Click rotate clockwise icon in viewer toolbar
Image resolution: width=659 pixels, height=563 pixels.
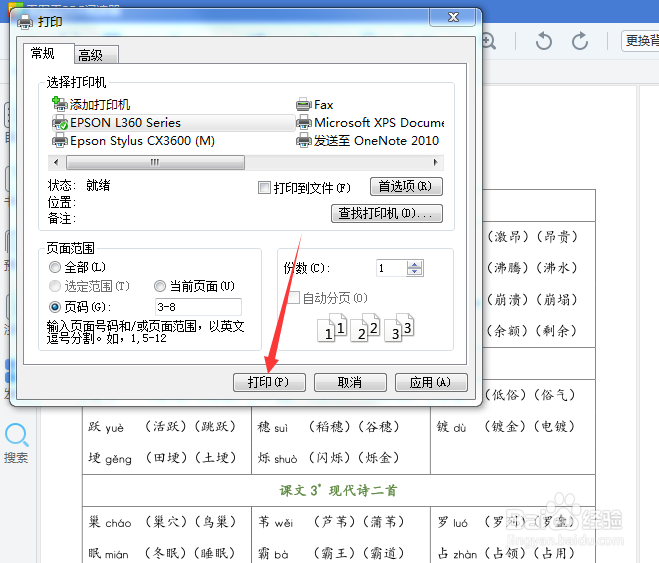point(580,41)
